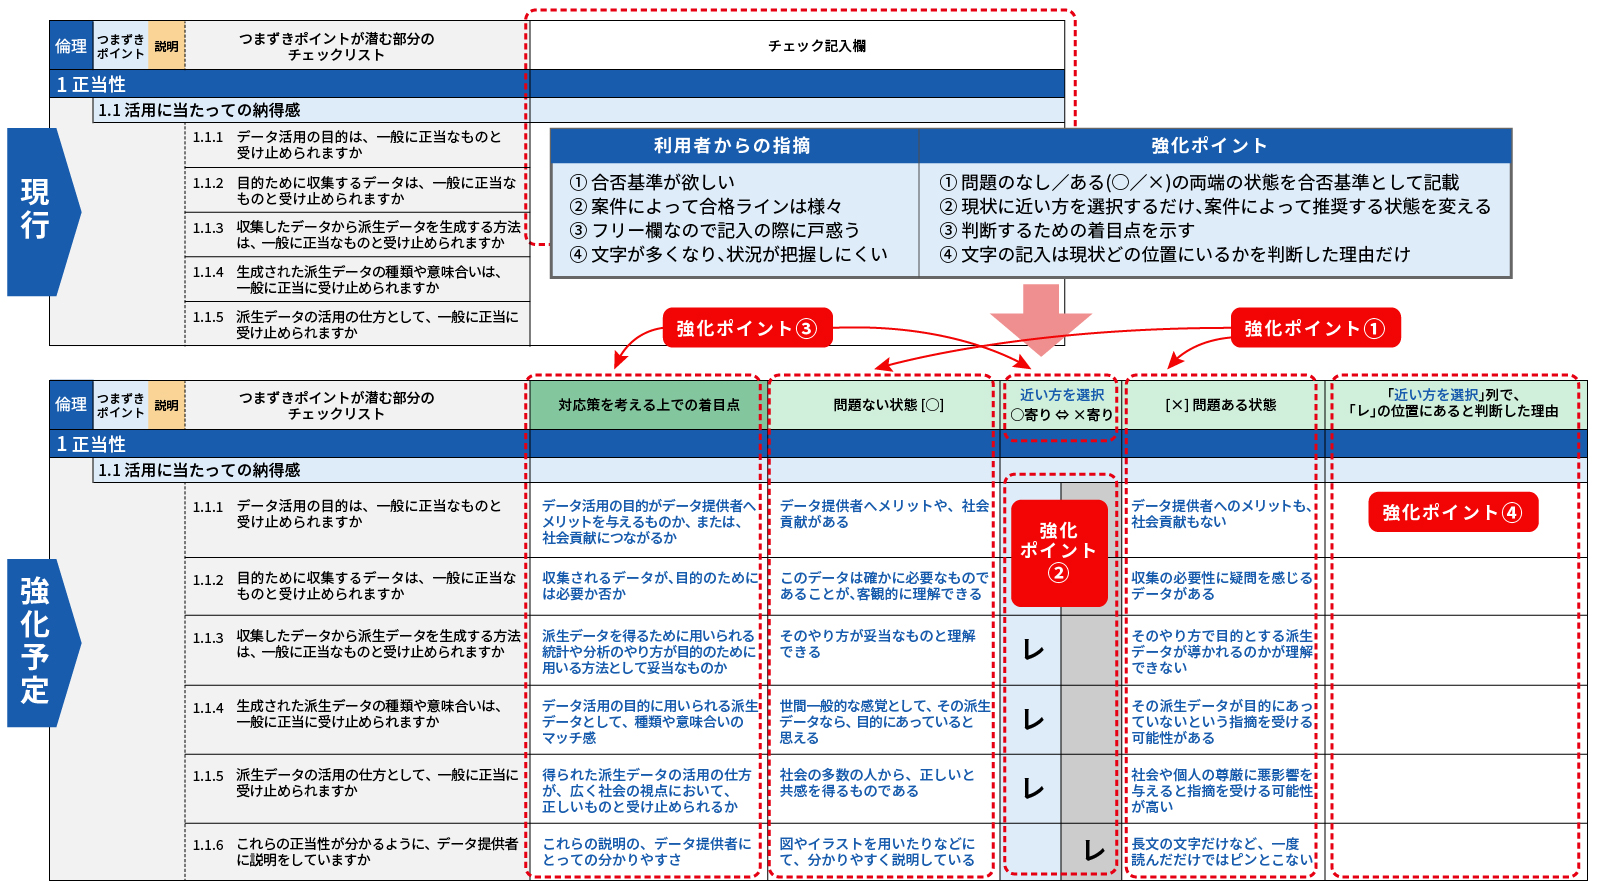Click 説明 header cell in the 強化予定 table

167,405
